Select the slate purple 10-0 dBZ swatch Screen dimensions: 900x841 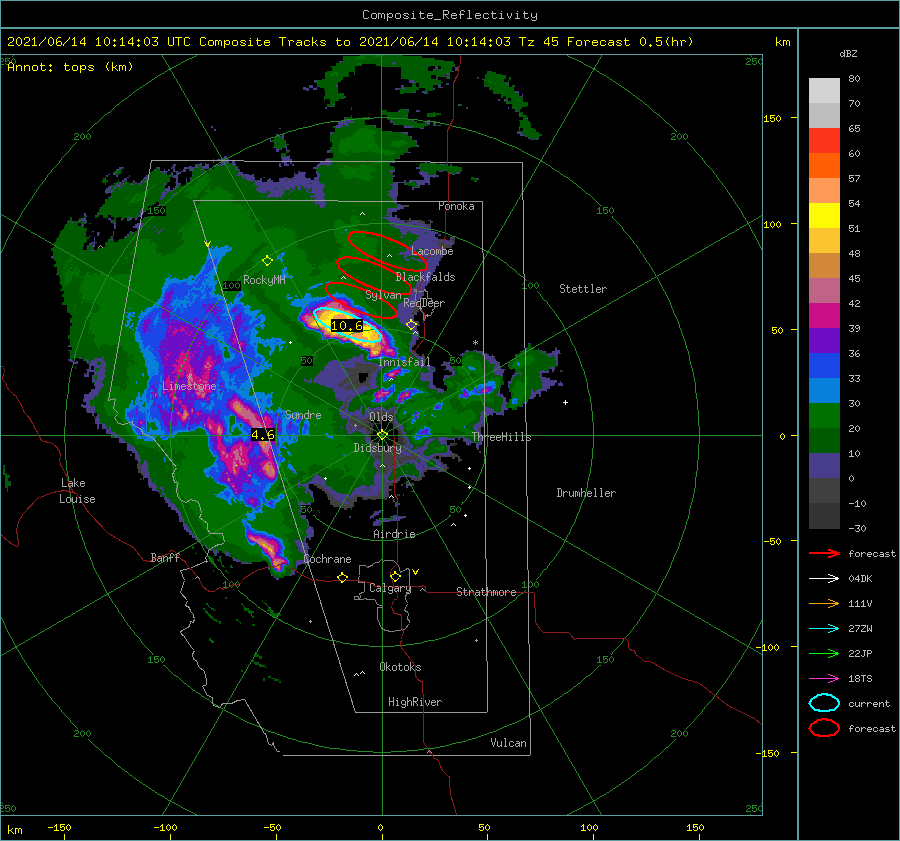824,466
